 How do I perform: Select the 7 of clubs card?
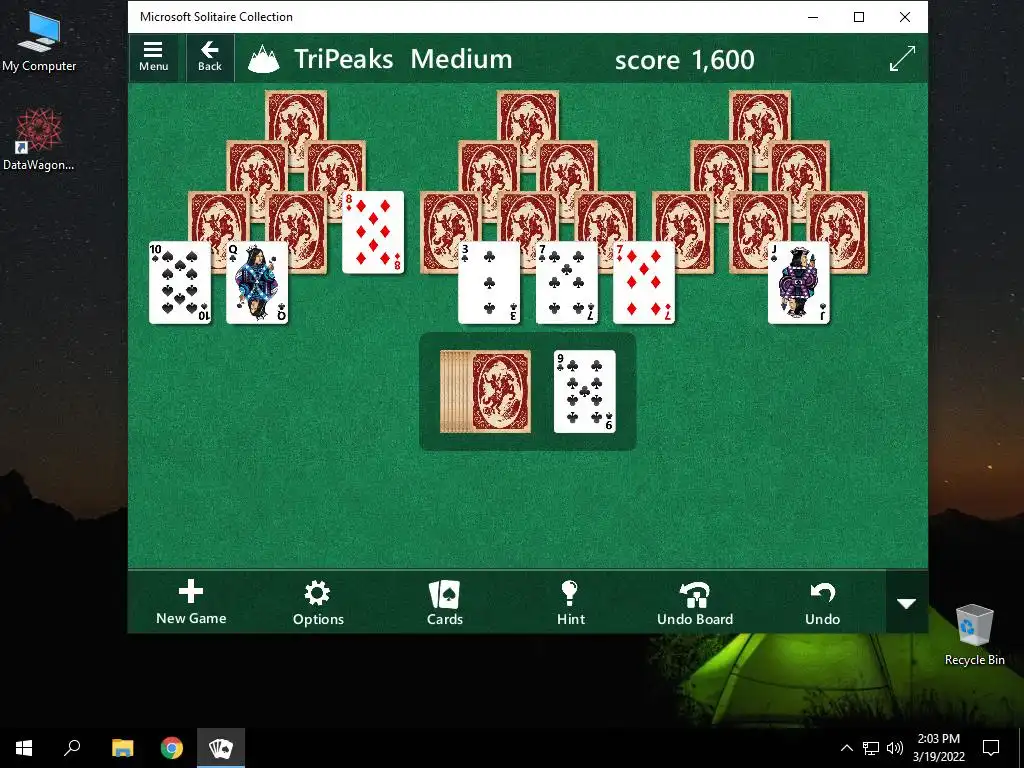(x=567, y=283)
